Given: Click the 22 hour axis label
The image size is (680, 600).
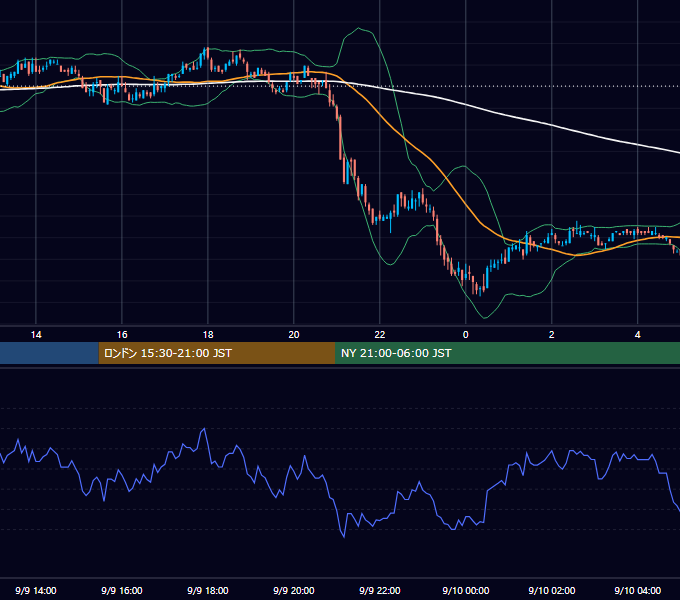Looking at the screenshot, I should [x=379, y=335].
